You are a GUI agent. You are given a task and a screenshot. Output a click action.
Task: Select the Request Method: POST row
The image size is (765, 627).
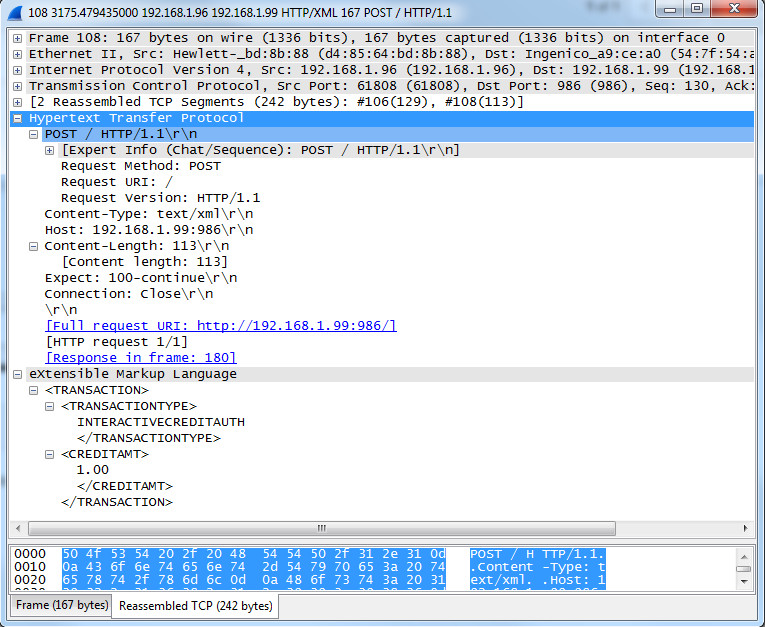(141, 166)
